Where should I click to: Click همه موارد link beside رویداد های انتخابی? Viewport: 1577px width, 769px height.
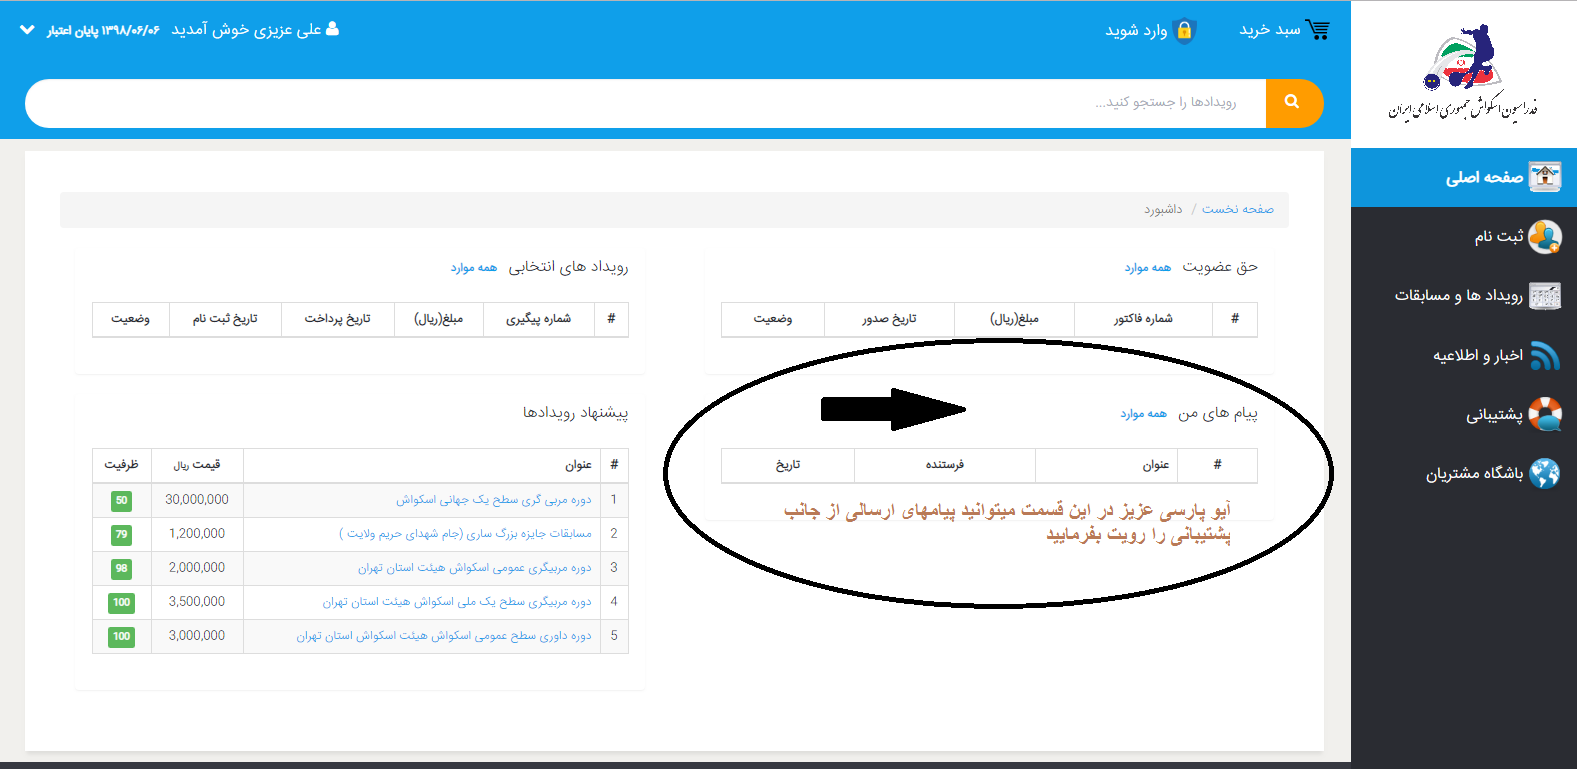coord(473,268)
